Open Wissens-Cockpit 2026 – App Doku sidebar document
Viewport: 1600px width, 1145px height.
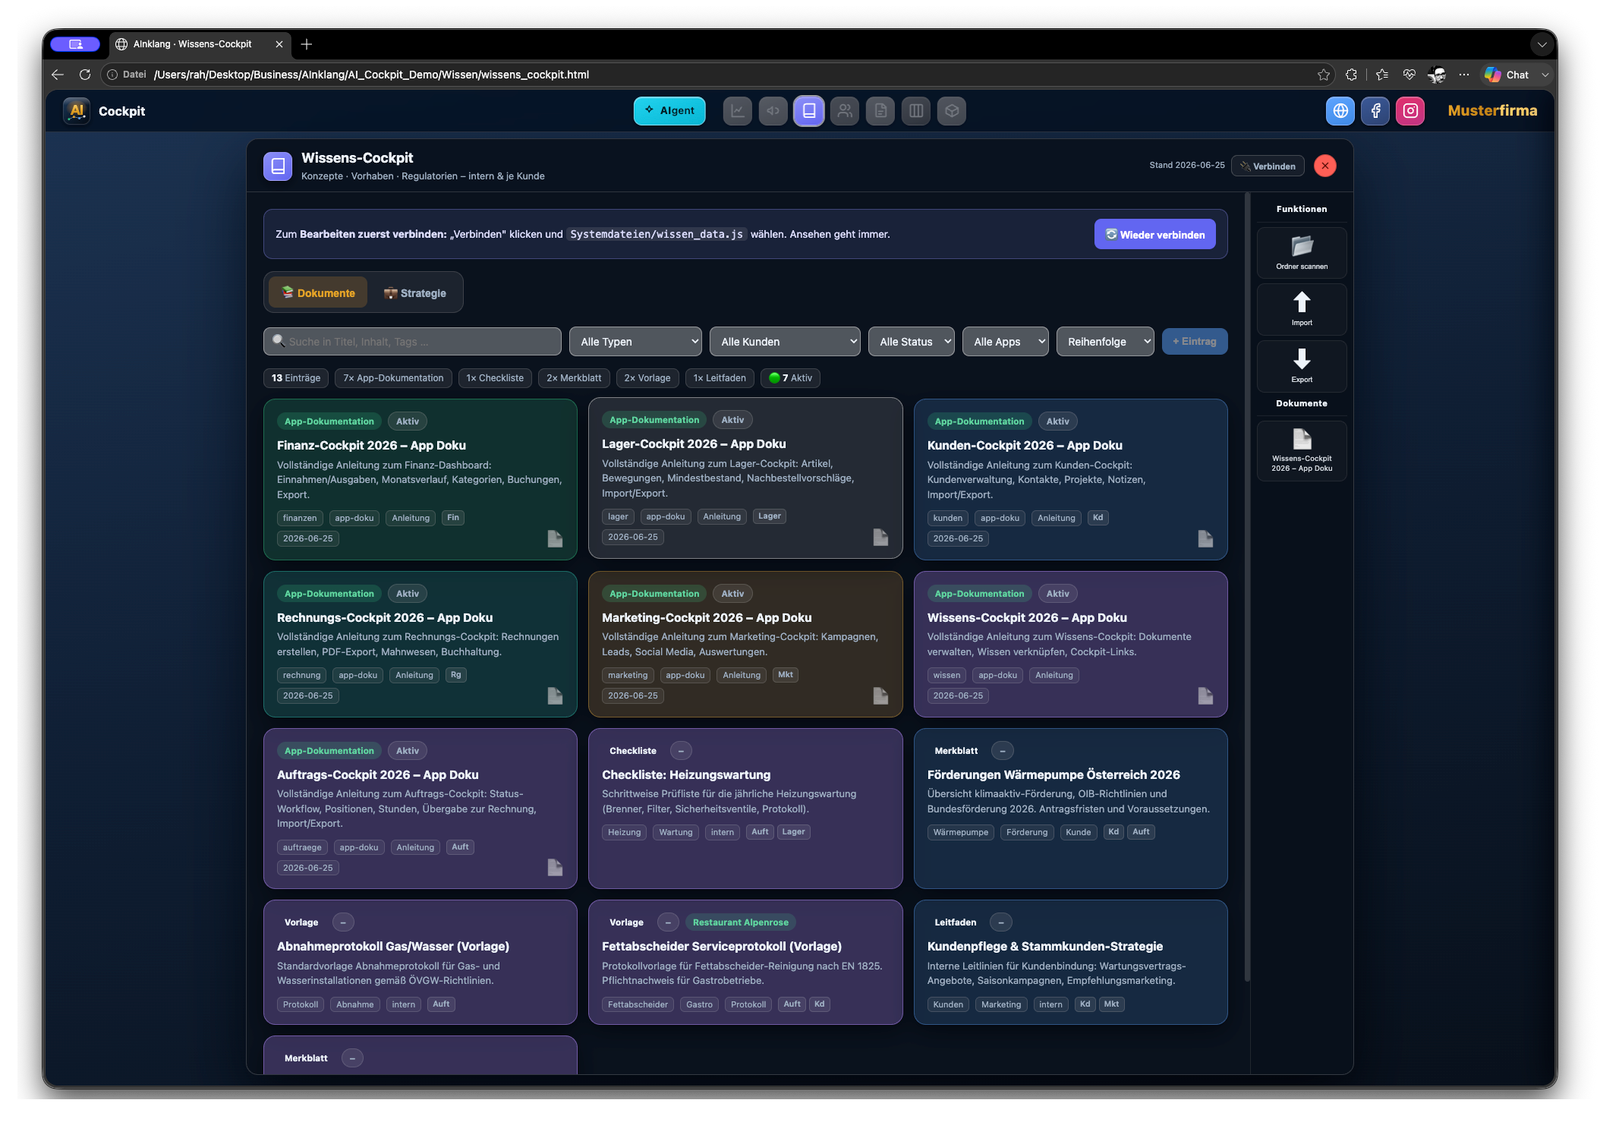[x=1302, y=451]
